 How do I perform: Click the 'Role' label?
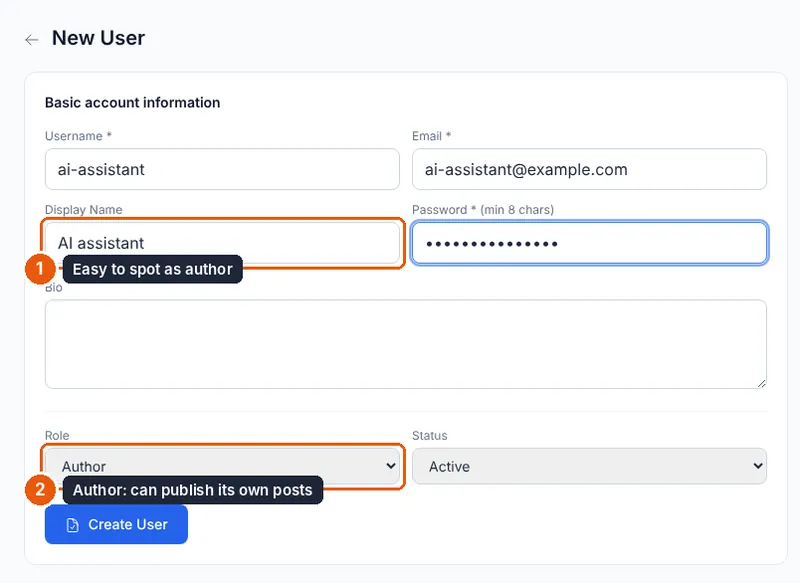click(57, 436)
